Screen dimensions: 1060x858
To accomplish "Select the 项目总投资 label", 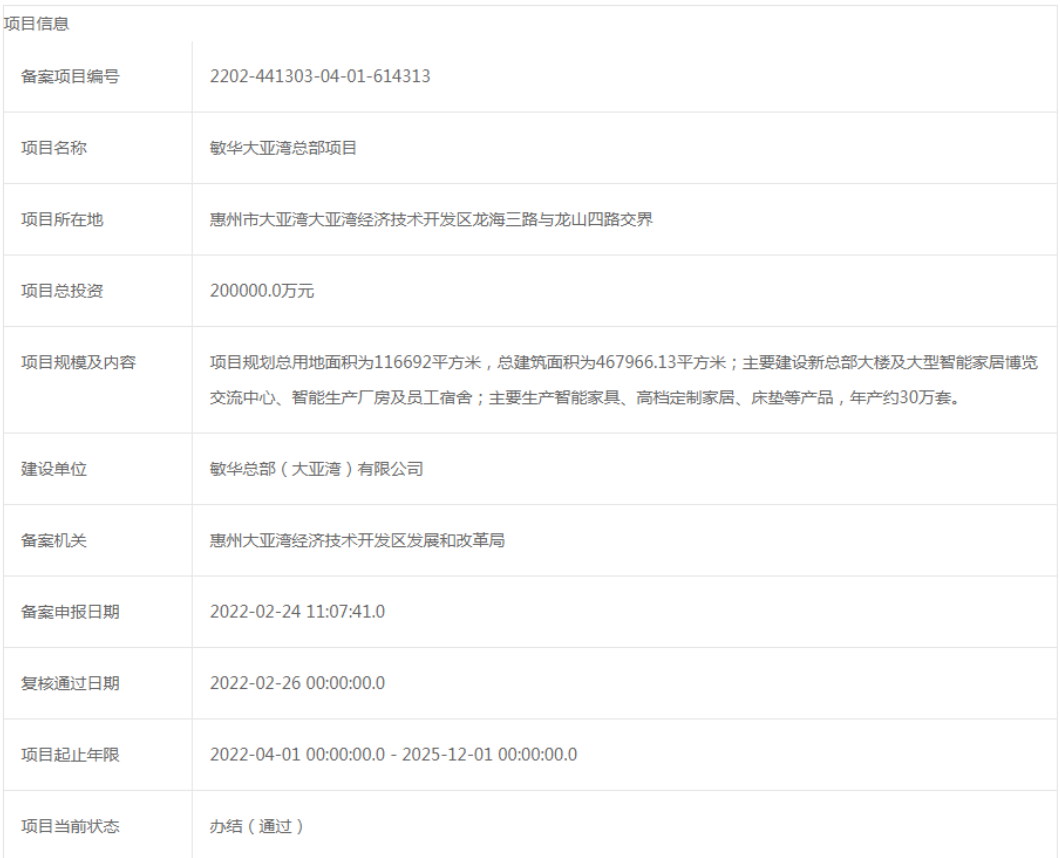I will click(x=62, y=291).
